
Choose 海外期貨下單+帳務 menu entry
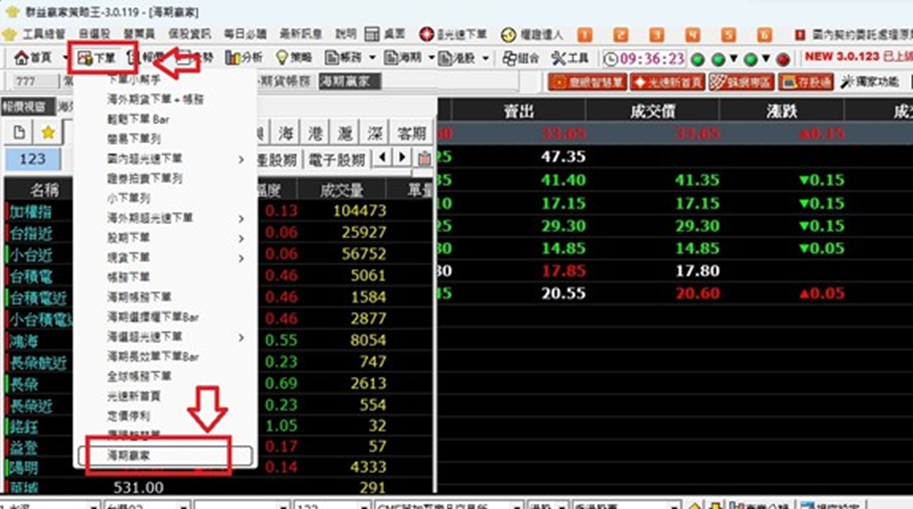coord(155,100)
